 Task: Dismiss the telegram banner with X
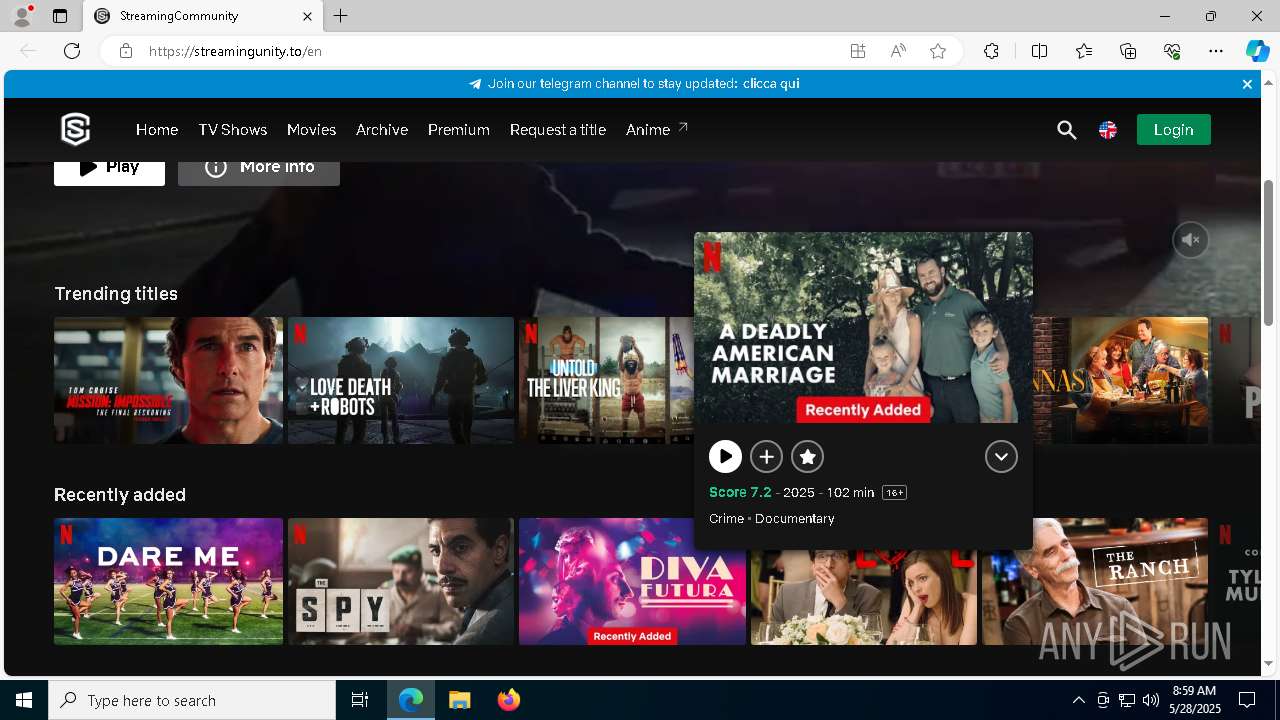(1247, 84)
